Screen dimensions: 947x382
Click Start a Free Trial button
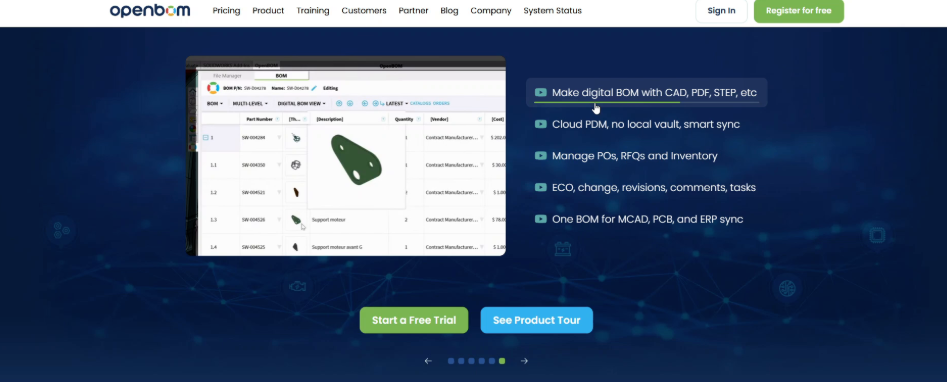[414, 320]
